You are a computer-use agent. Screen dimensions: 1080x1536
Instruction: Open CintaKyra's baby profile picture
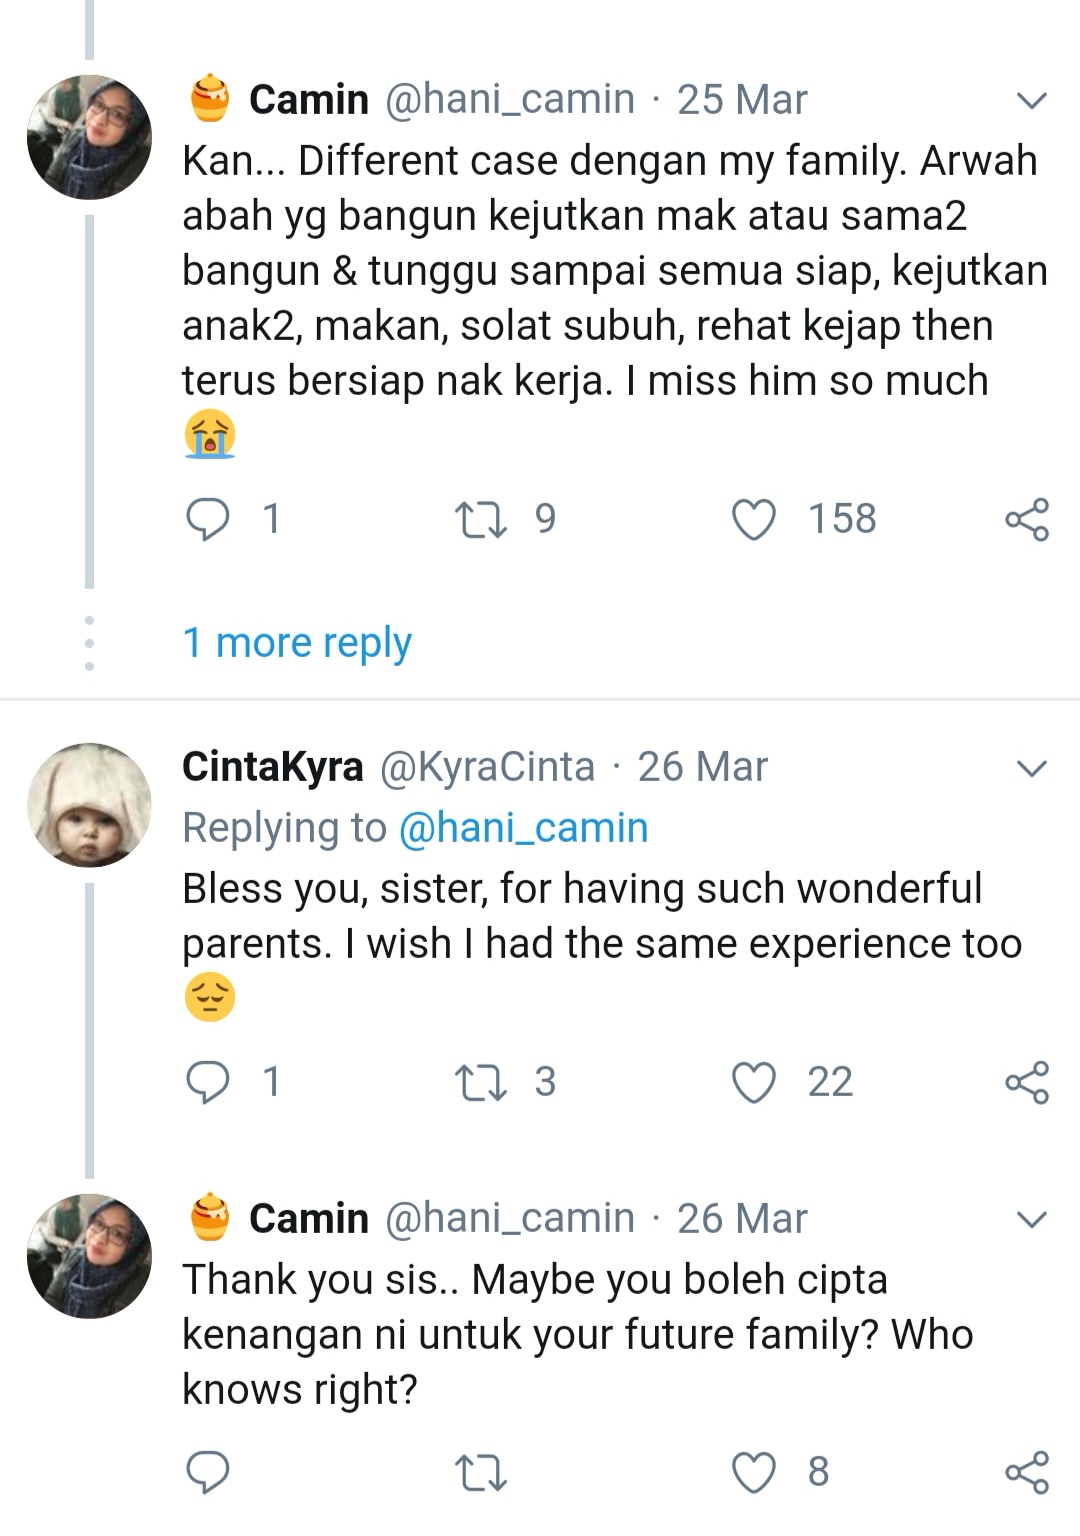pyautogui.click(x=89, y=805)
